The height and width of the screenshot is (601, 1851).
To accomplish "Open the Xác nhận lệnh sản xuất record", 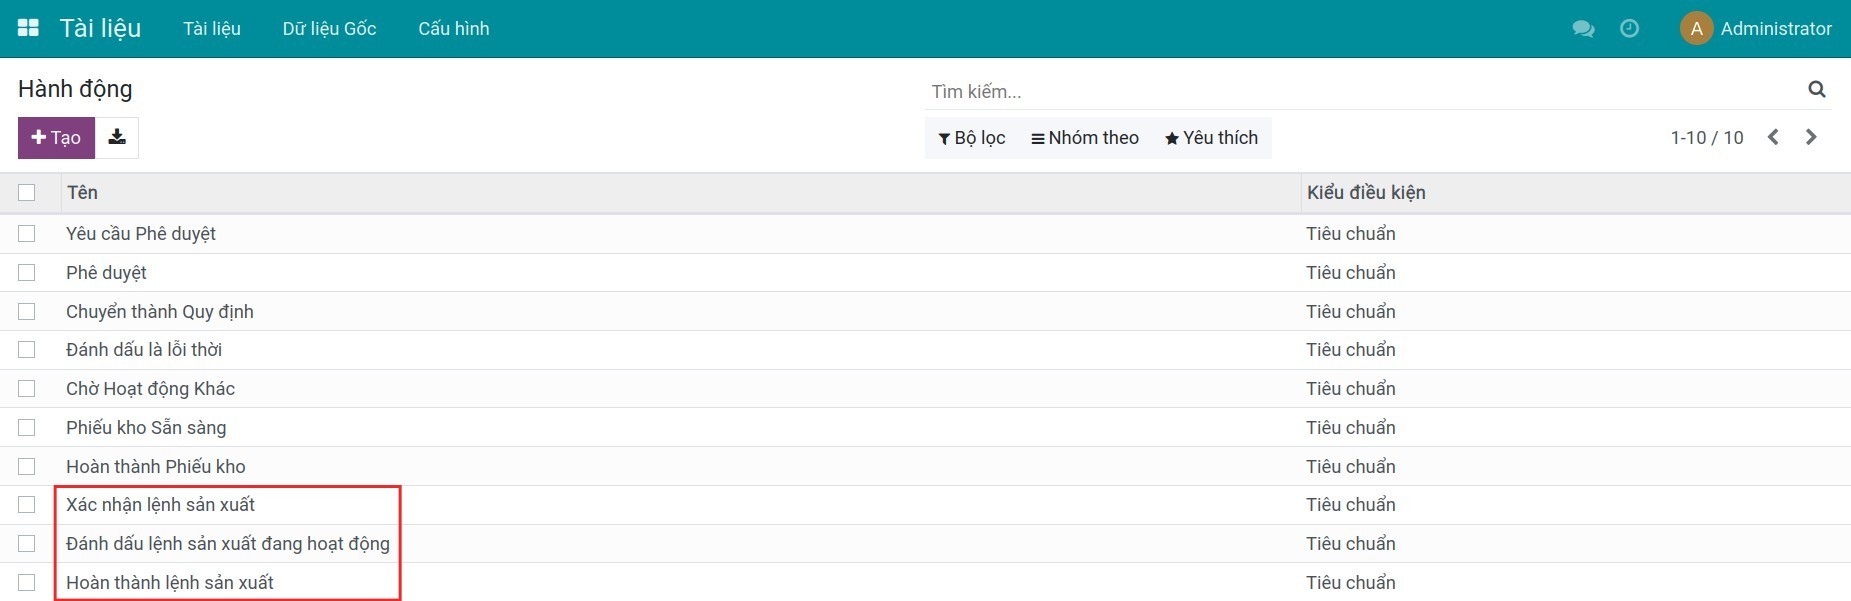I will [160, 505].
